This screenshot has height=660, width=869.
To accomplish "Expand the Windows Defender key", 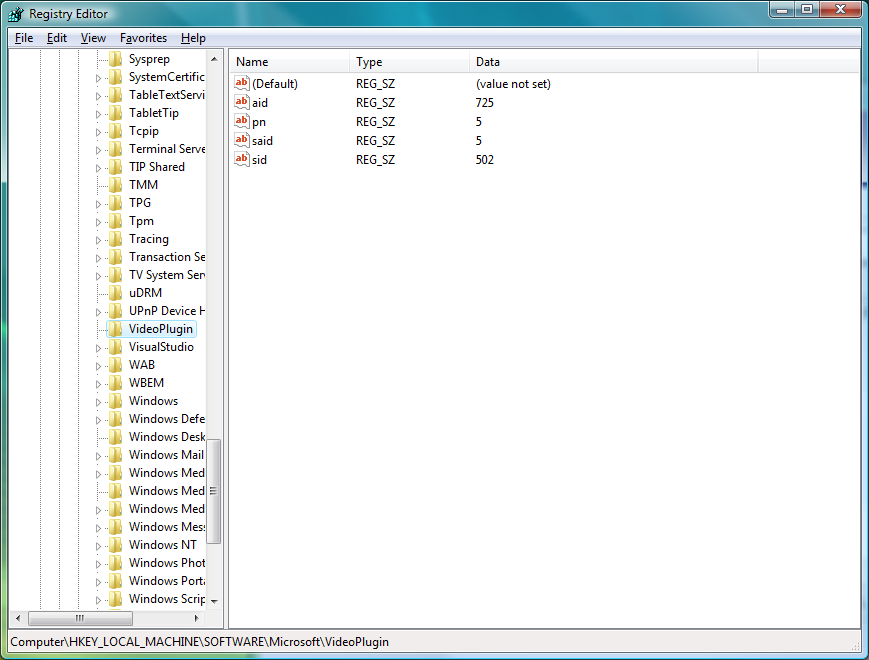I will (98, 420).
